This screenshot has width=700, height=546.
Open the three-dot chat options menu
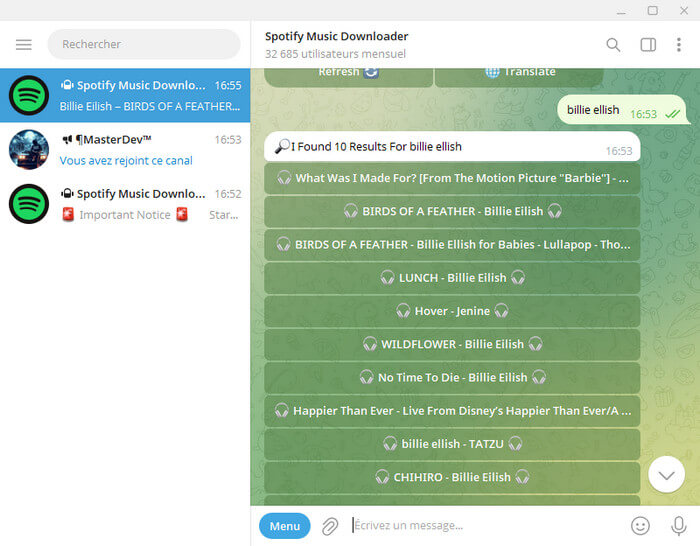click(x=679, y=45)
